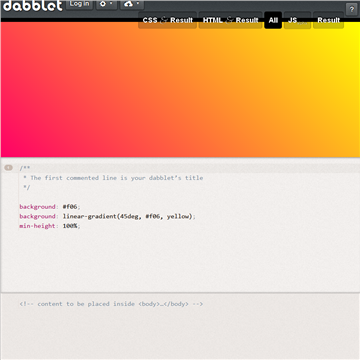Click the #f06 background value in CSS
This screenshot has height=360, width=360.
(70, 207)
